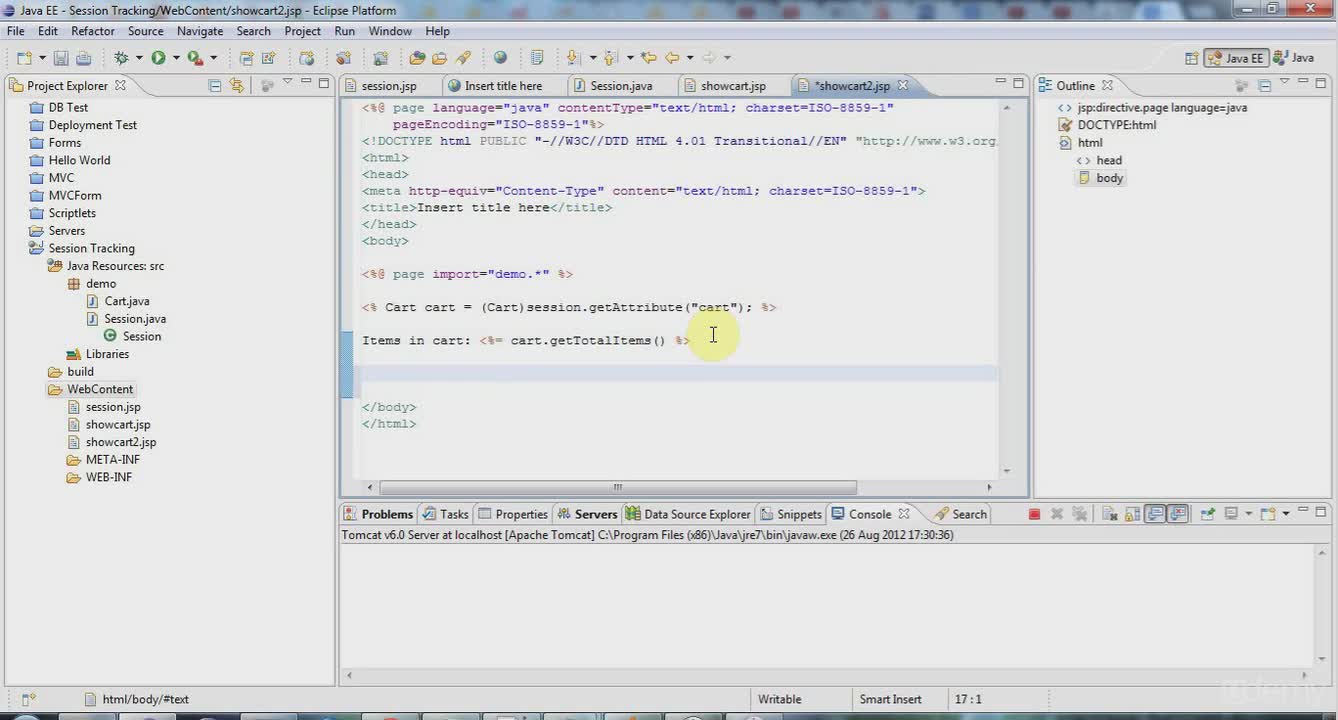The height and width of the screenshot is (720, 1338).
Task: Select head node in Outline
Action: (x=1109, y=160)
